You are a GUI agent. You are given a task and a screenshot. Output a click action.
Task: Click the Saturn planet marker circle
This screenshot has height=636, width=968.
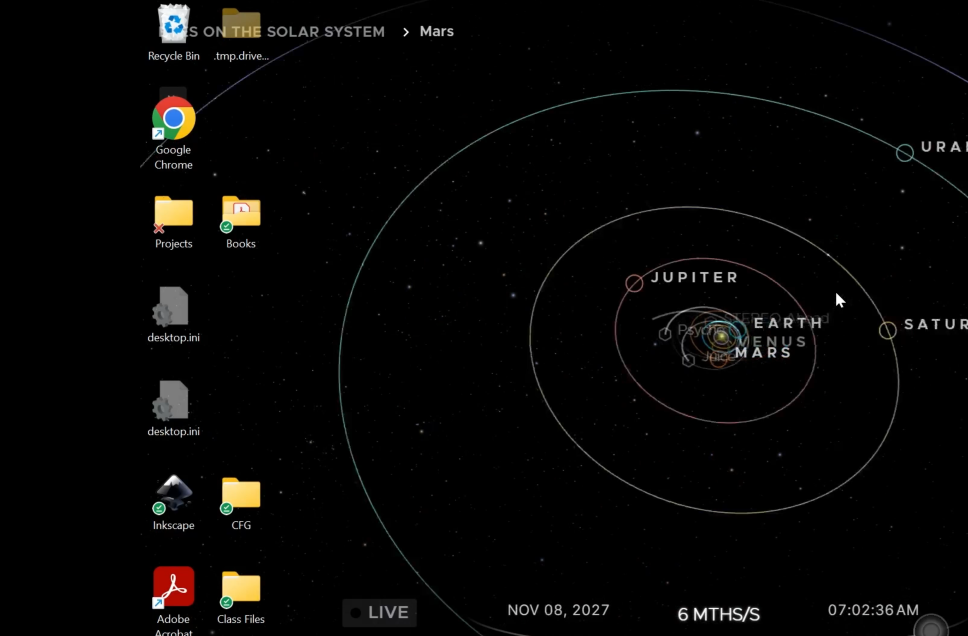coord(888,330)
